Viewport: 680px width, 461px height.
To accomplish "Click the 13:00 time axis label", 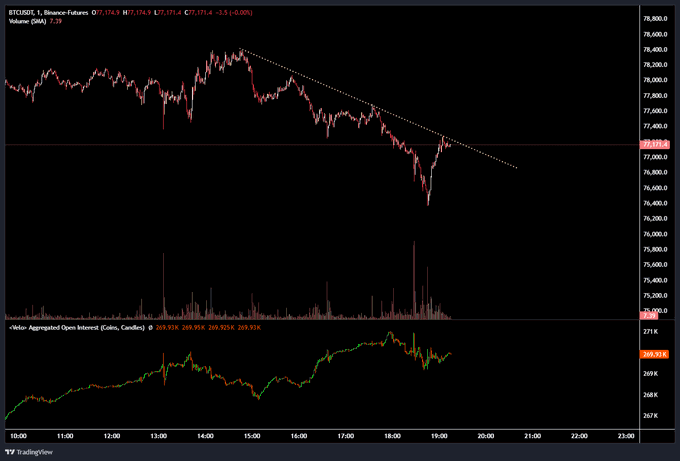I will (x=159, y=436).
